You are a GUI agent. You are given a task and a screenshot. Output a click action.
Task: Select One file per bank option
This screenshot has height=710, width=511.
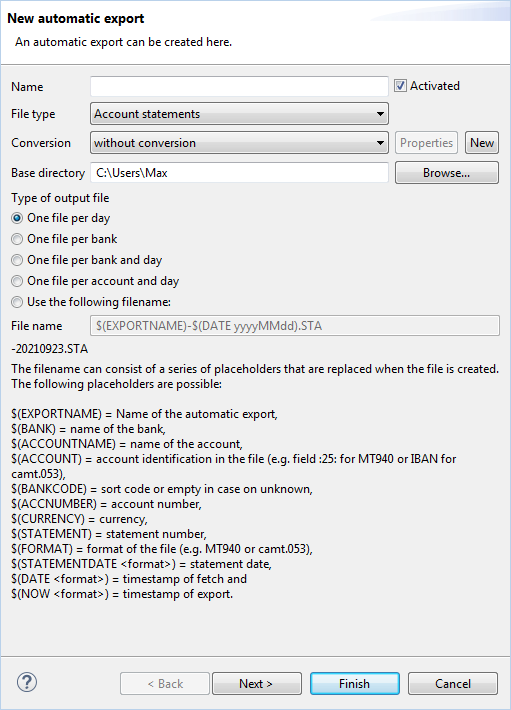point(17,239)
